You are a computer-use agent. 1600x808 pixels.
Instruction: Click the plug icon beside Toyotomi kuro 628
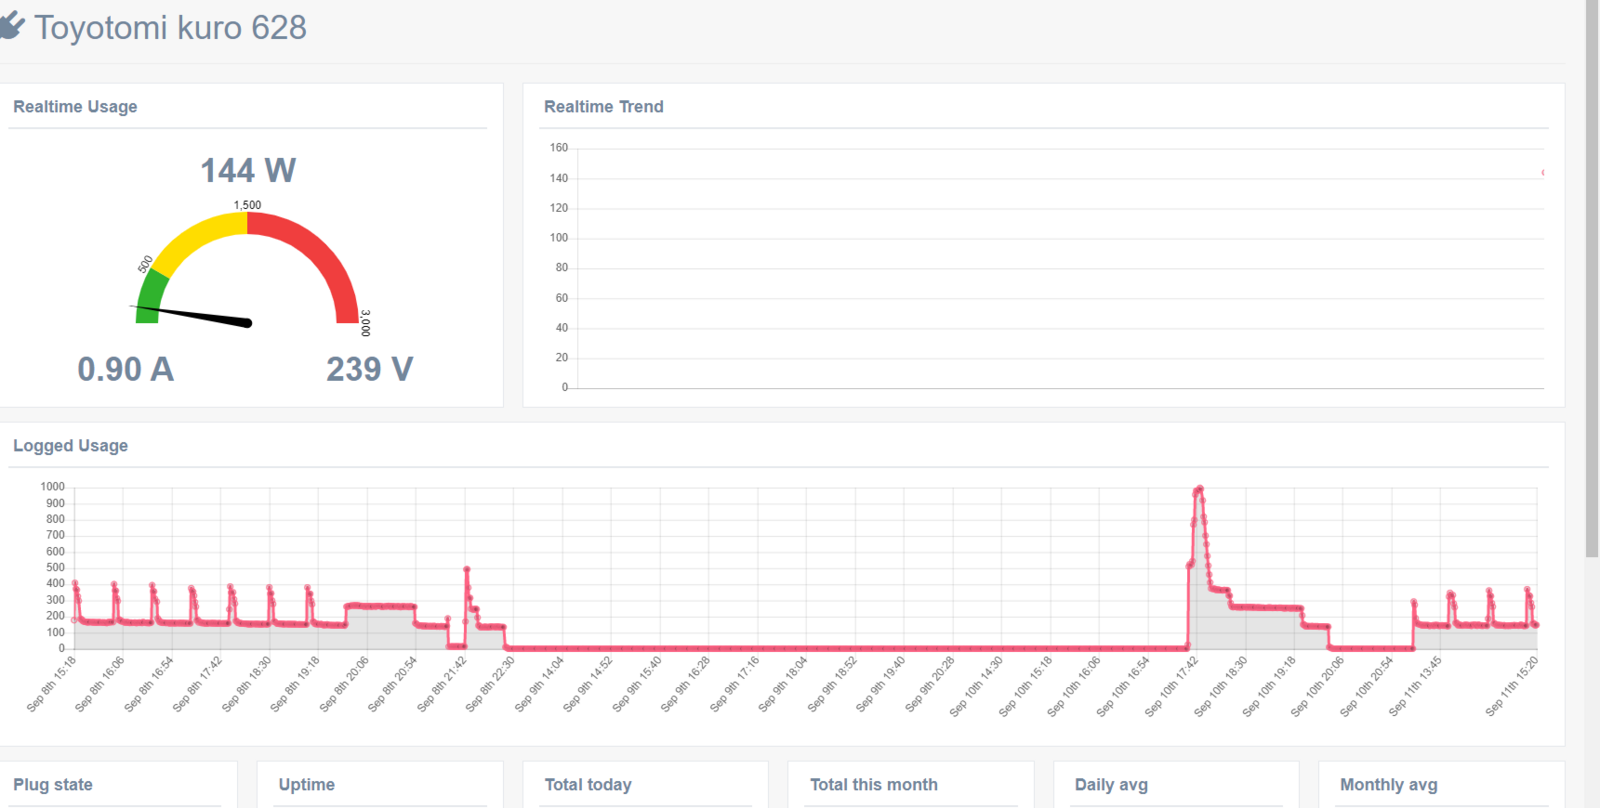(11, 27)
